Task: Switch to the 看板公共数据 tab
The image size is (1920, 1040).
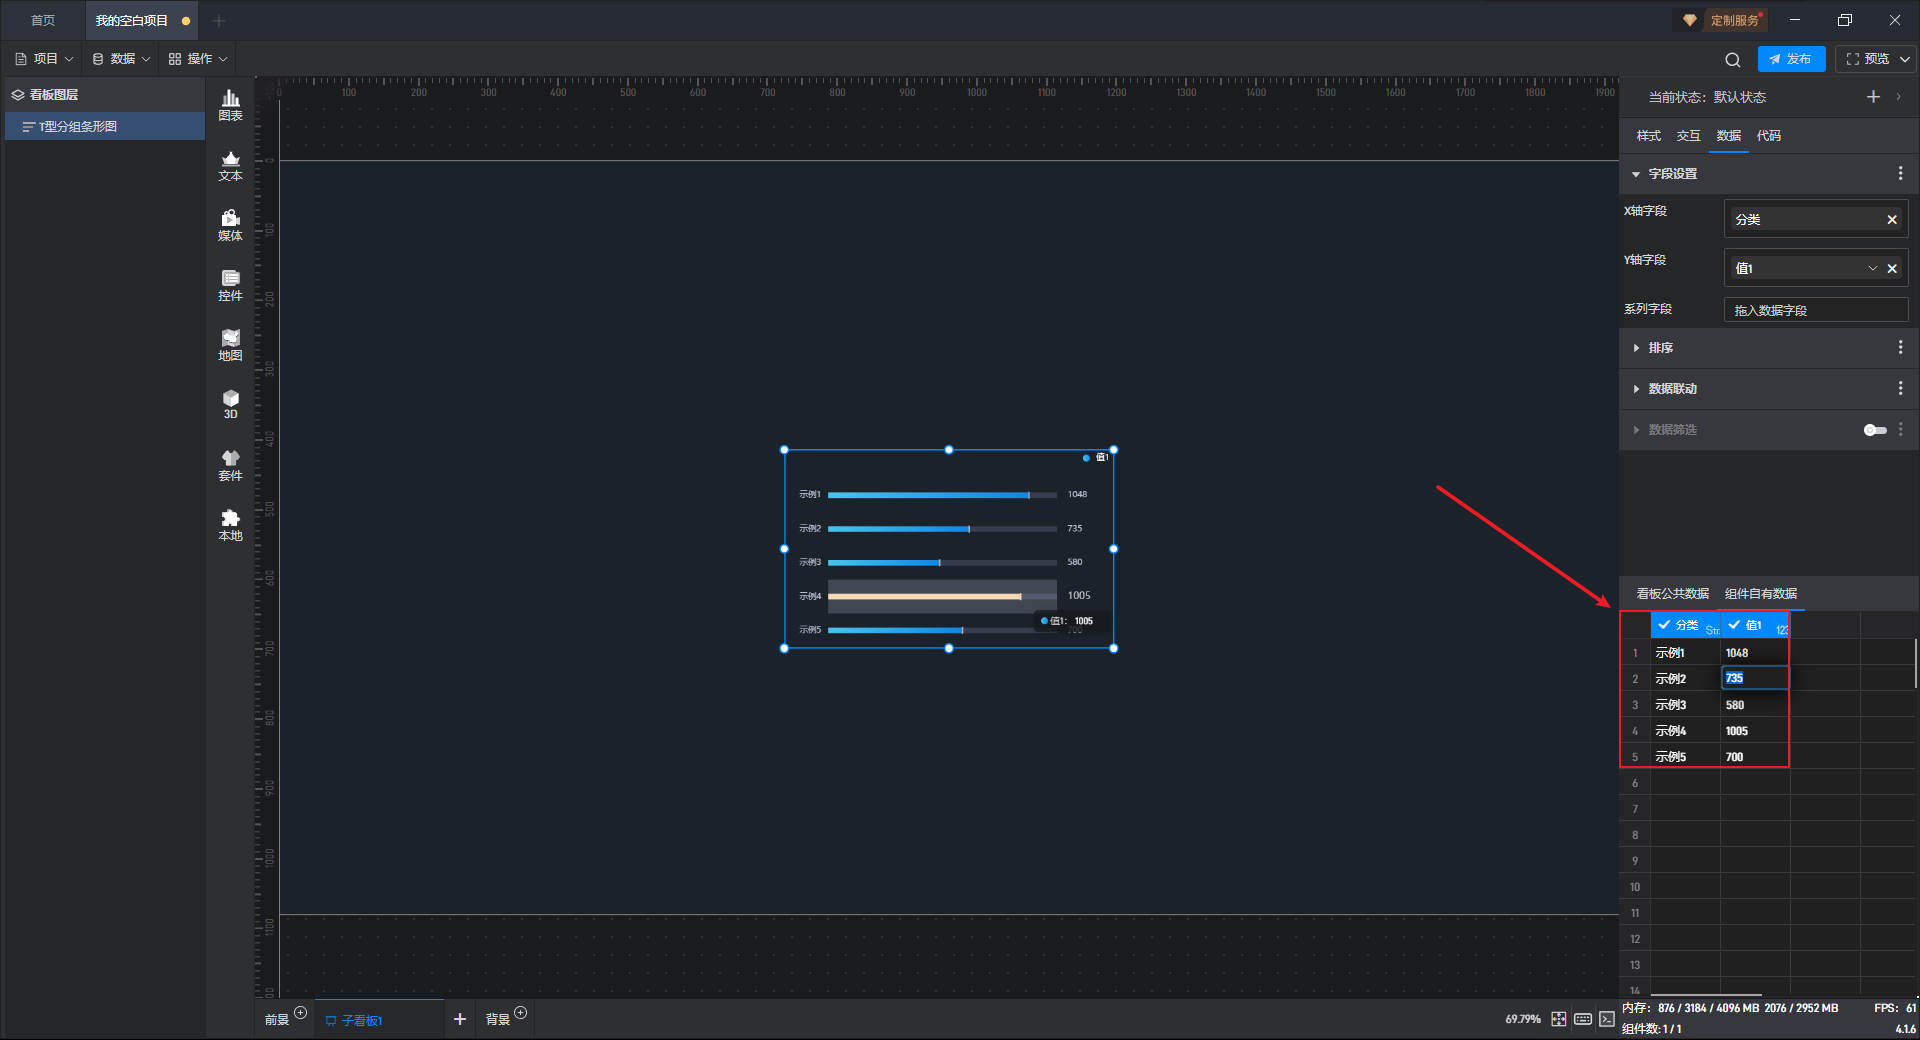Action: (x=1672, y=594)
